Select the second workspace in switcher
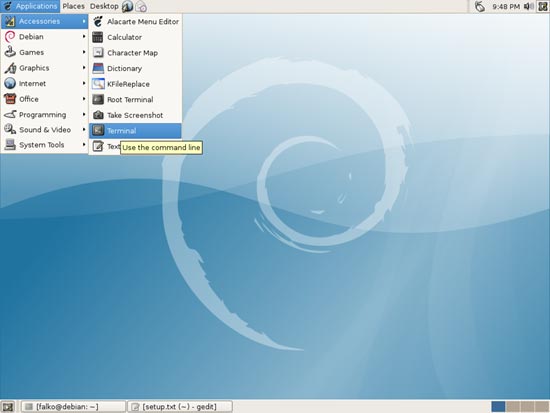550x413 pixels. coord(513,407)
